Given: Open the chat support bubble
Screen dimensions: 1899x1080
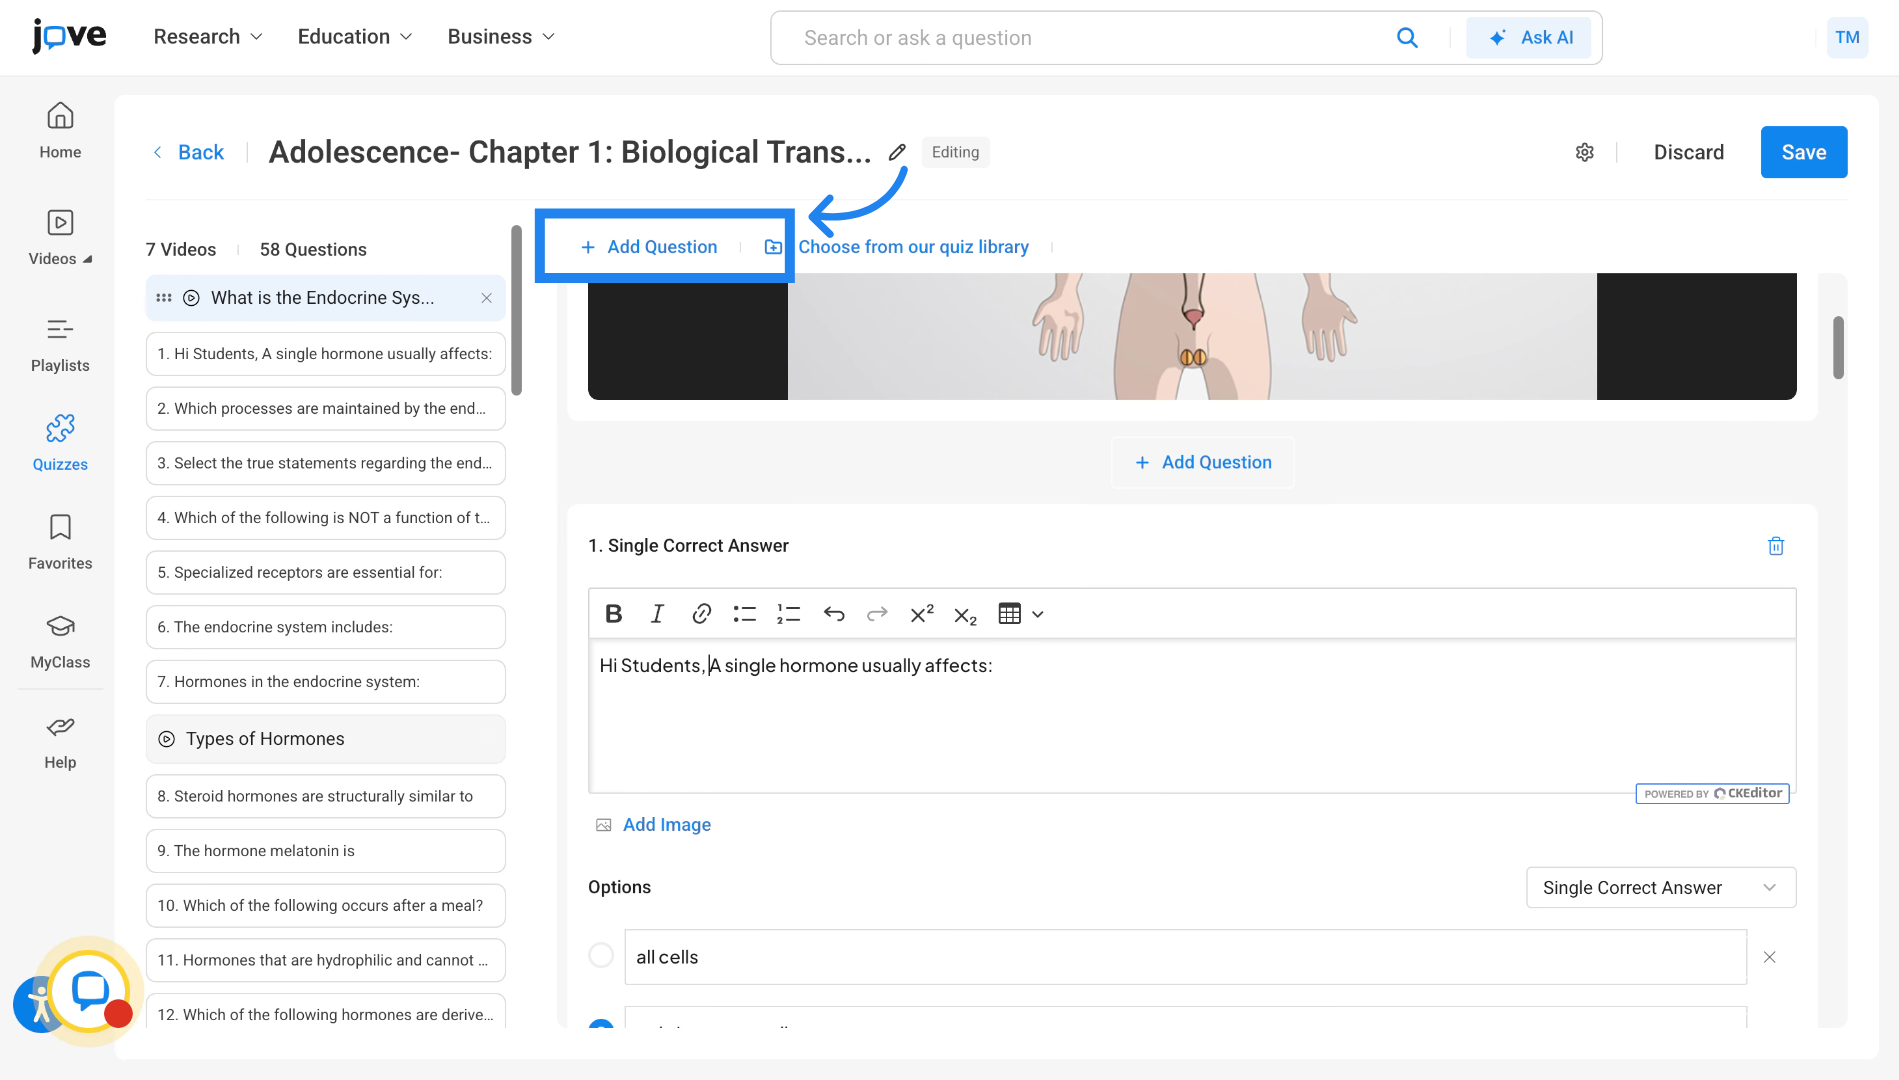Looking at the screenshot, I should click(90, 990).
